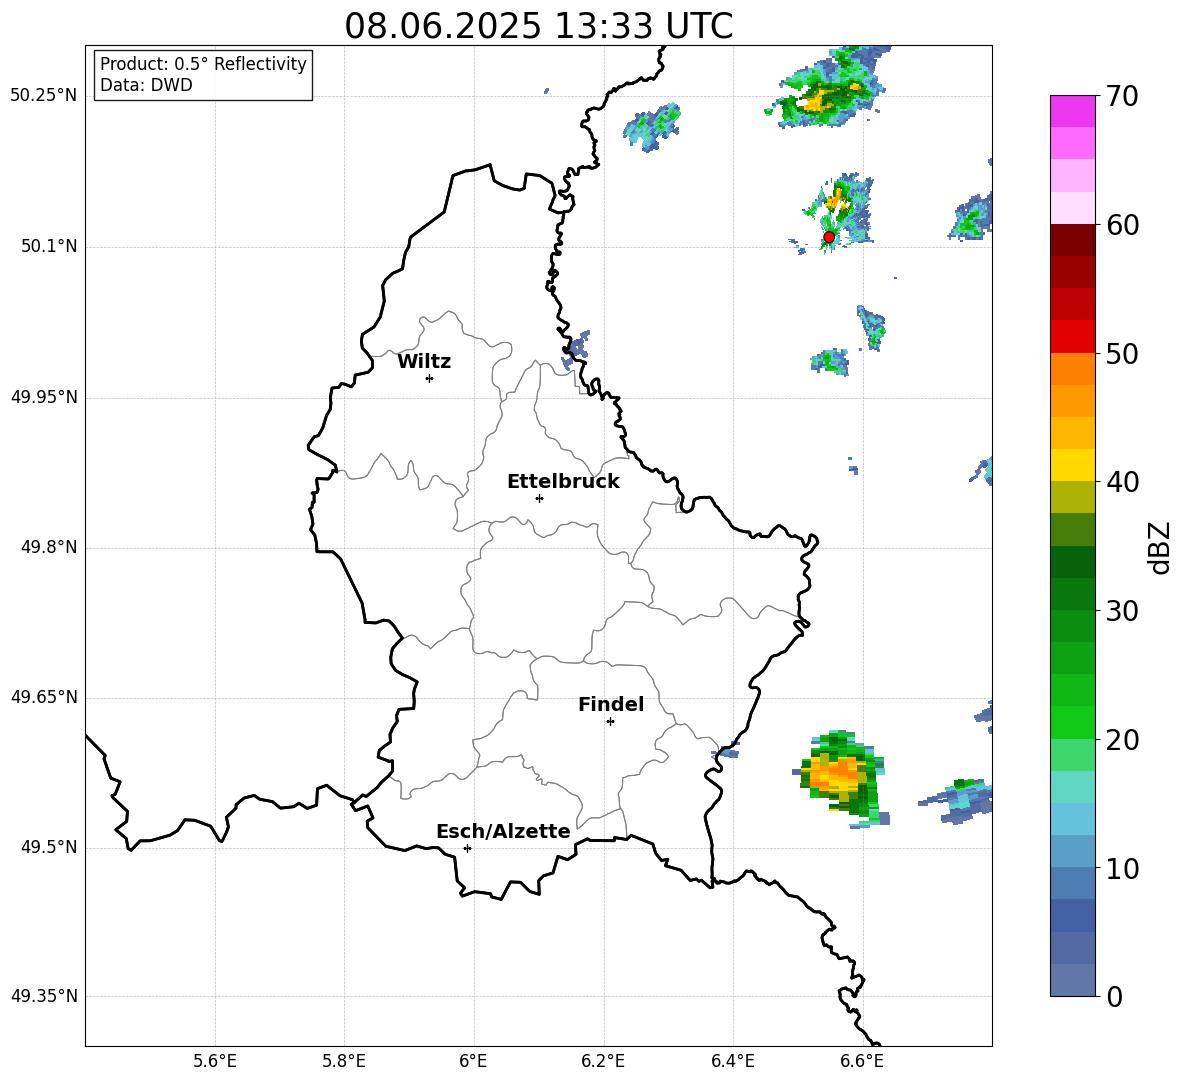1184x1081 pixels.
Task: Click the 10 tick label on the colorbar
Action: click(1122, 868)
